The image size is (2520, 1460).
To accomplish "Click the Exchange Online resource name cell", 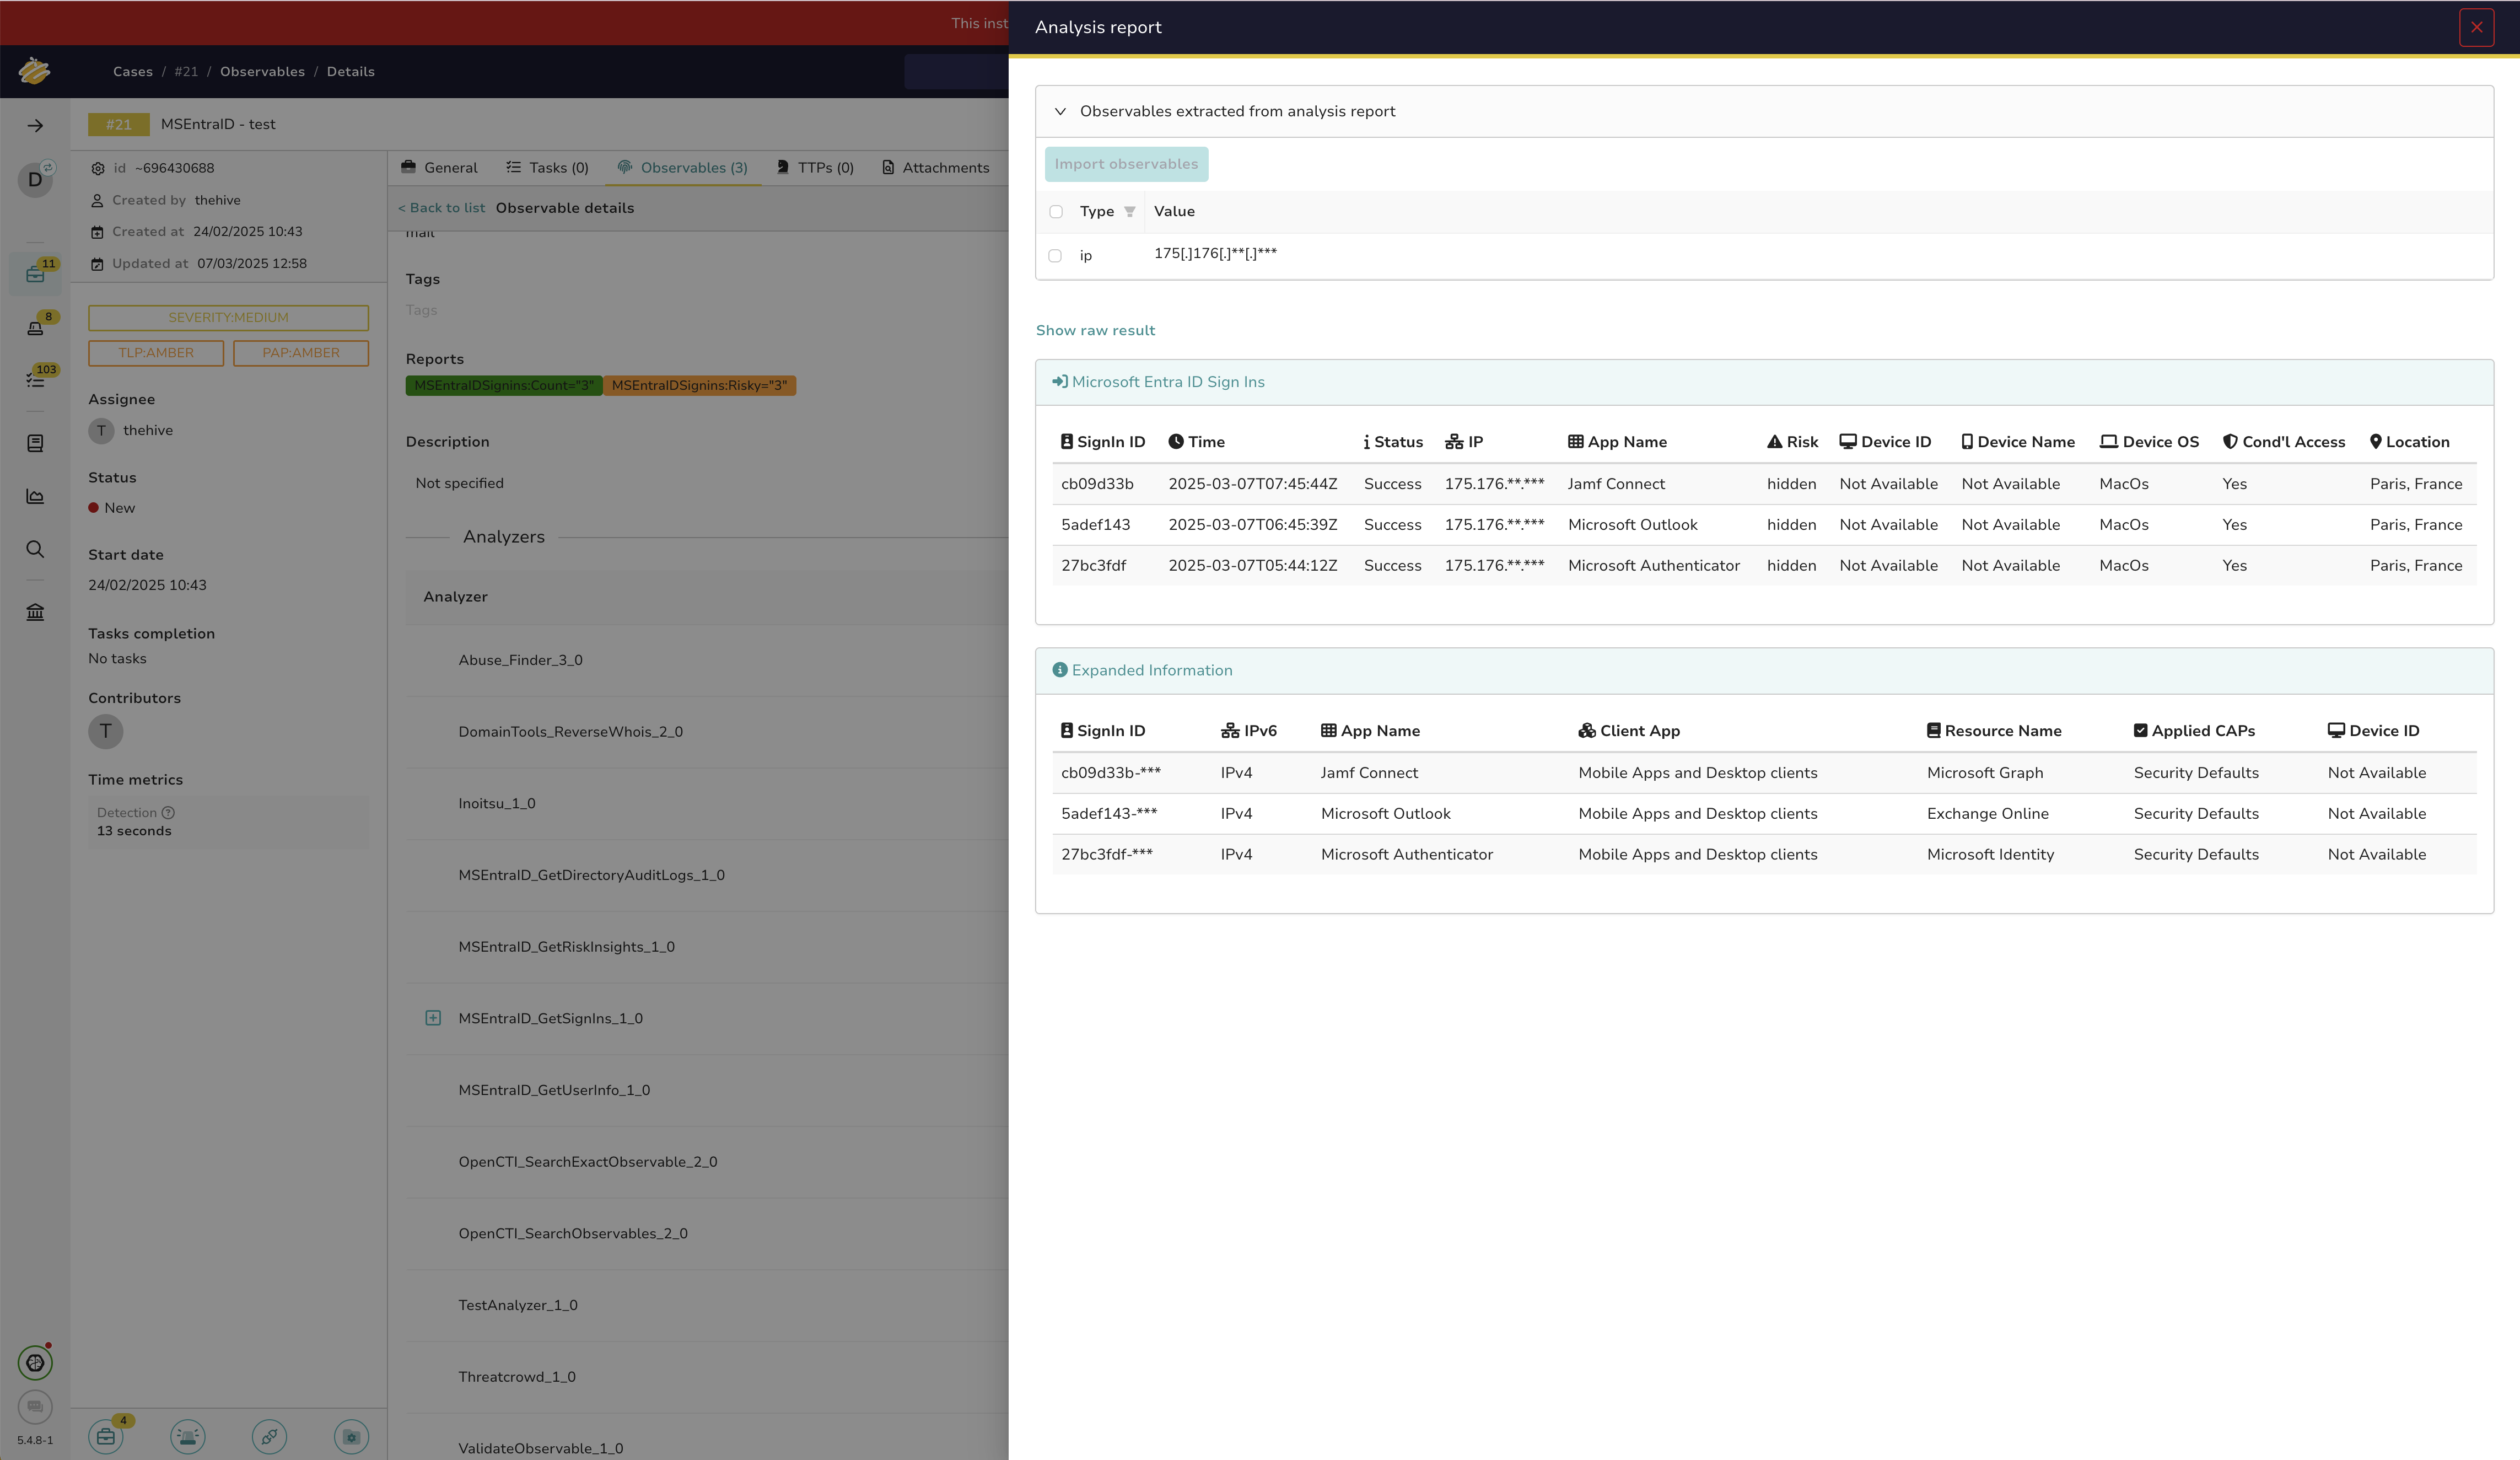I will tap(1987, 814).
